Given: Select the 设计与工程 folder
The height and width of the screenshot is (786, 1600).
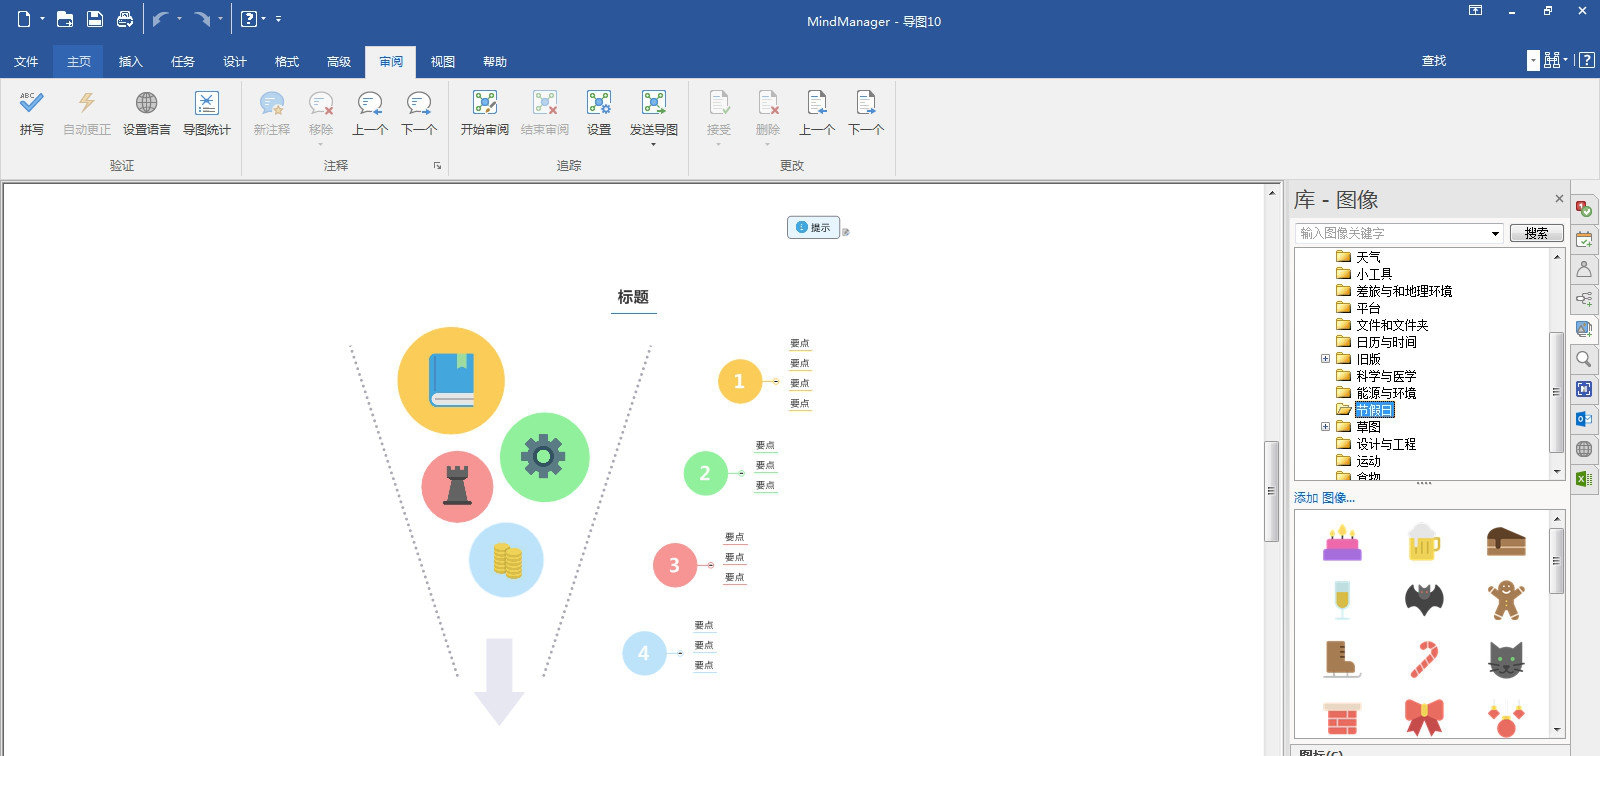Looking at the screenshot, I should click(1386, 444).
